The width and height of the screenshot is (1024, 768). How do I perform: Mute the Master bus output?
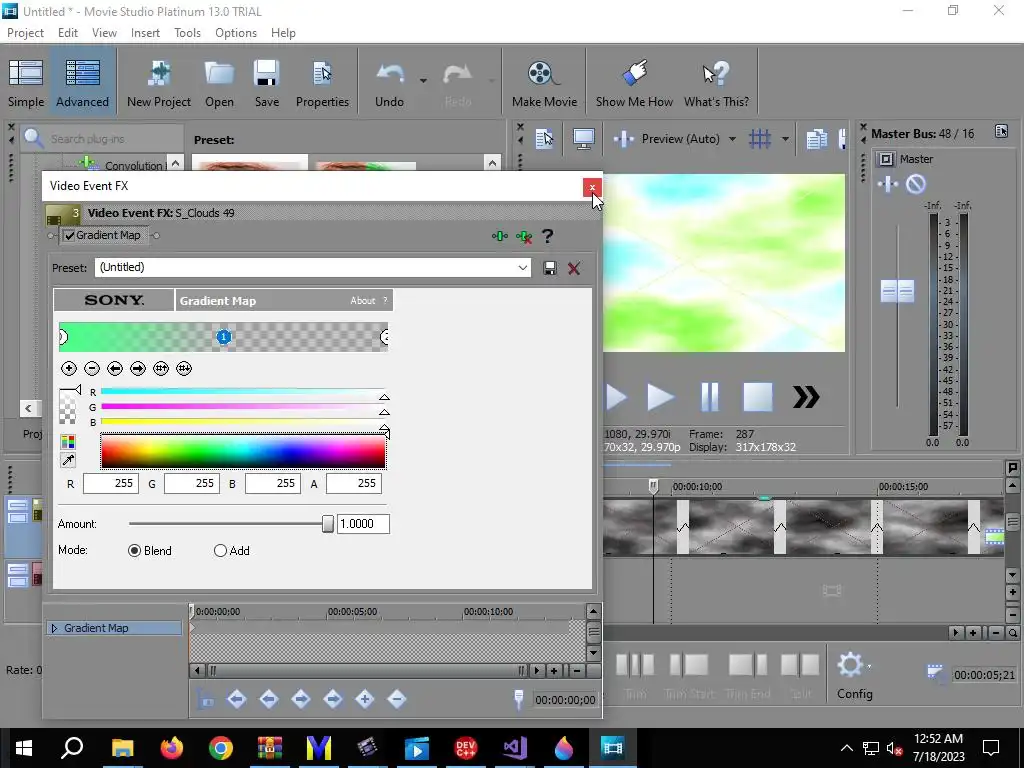[x=916, y=184]
